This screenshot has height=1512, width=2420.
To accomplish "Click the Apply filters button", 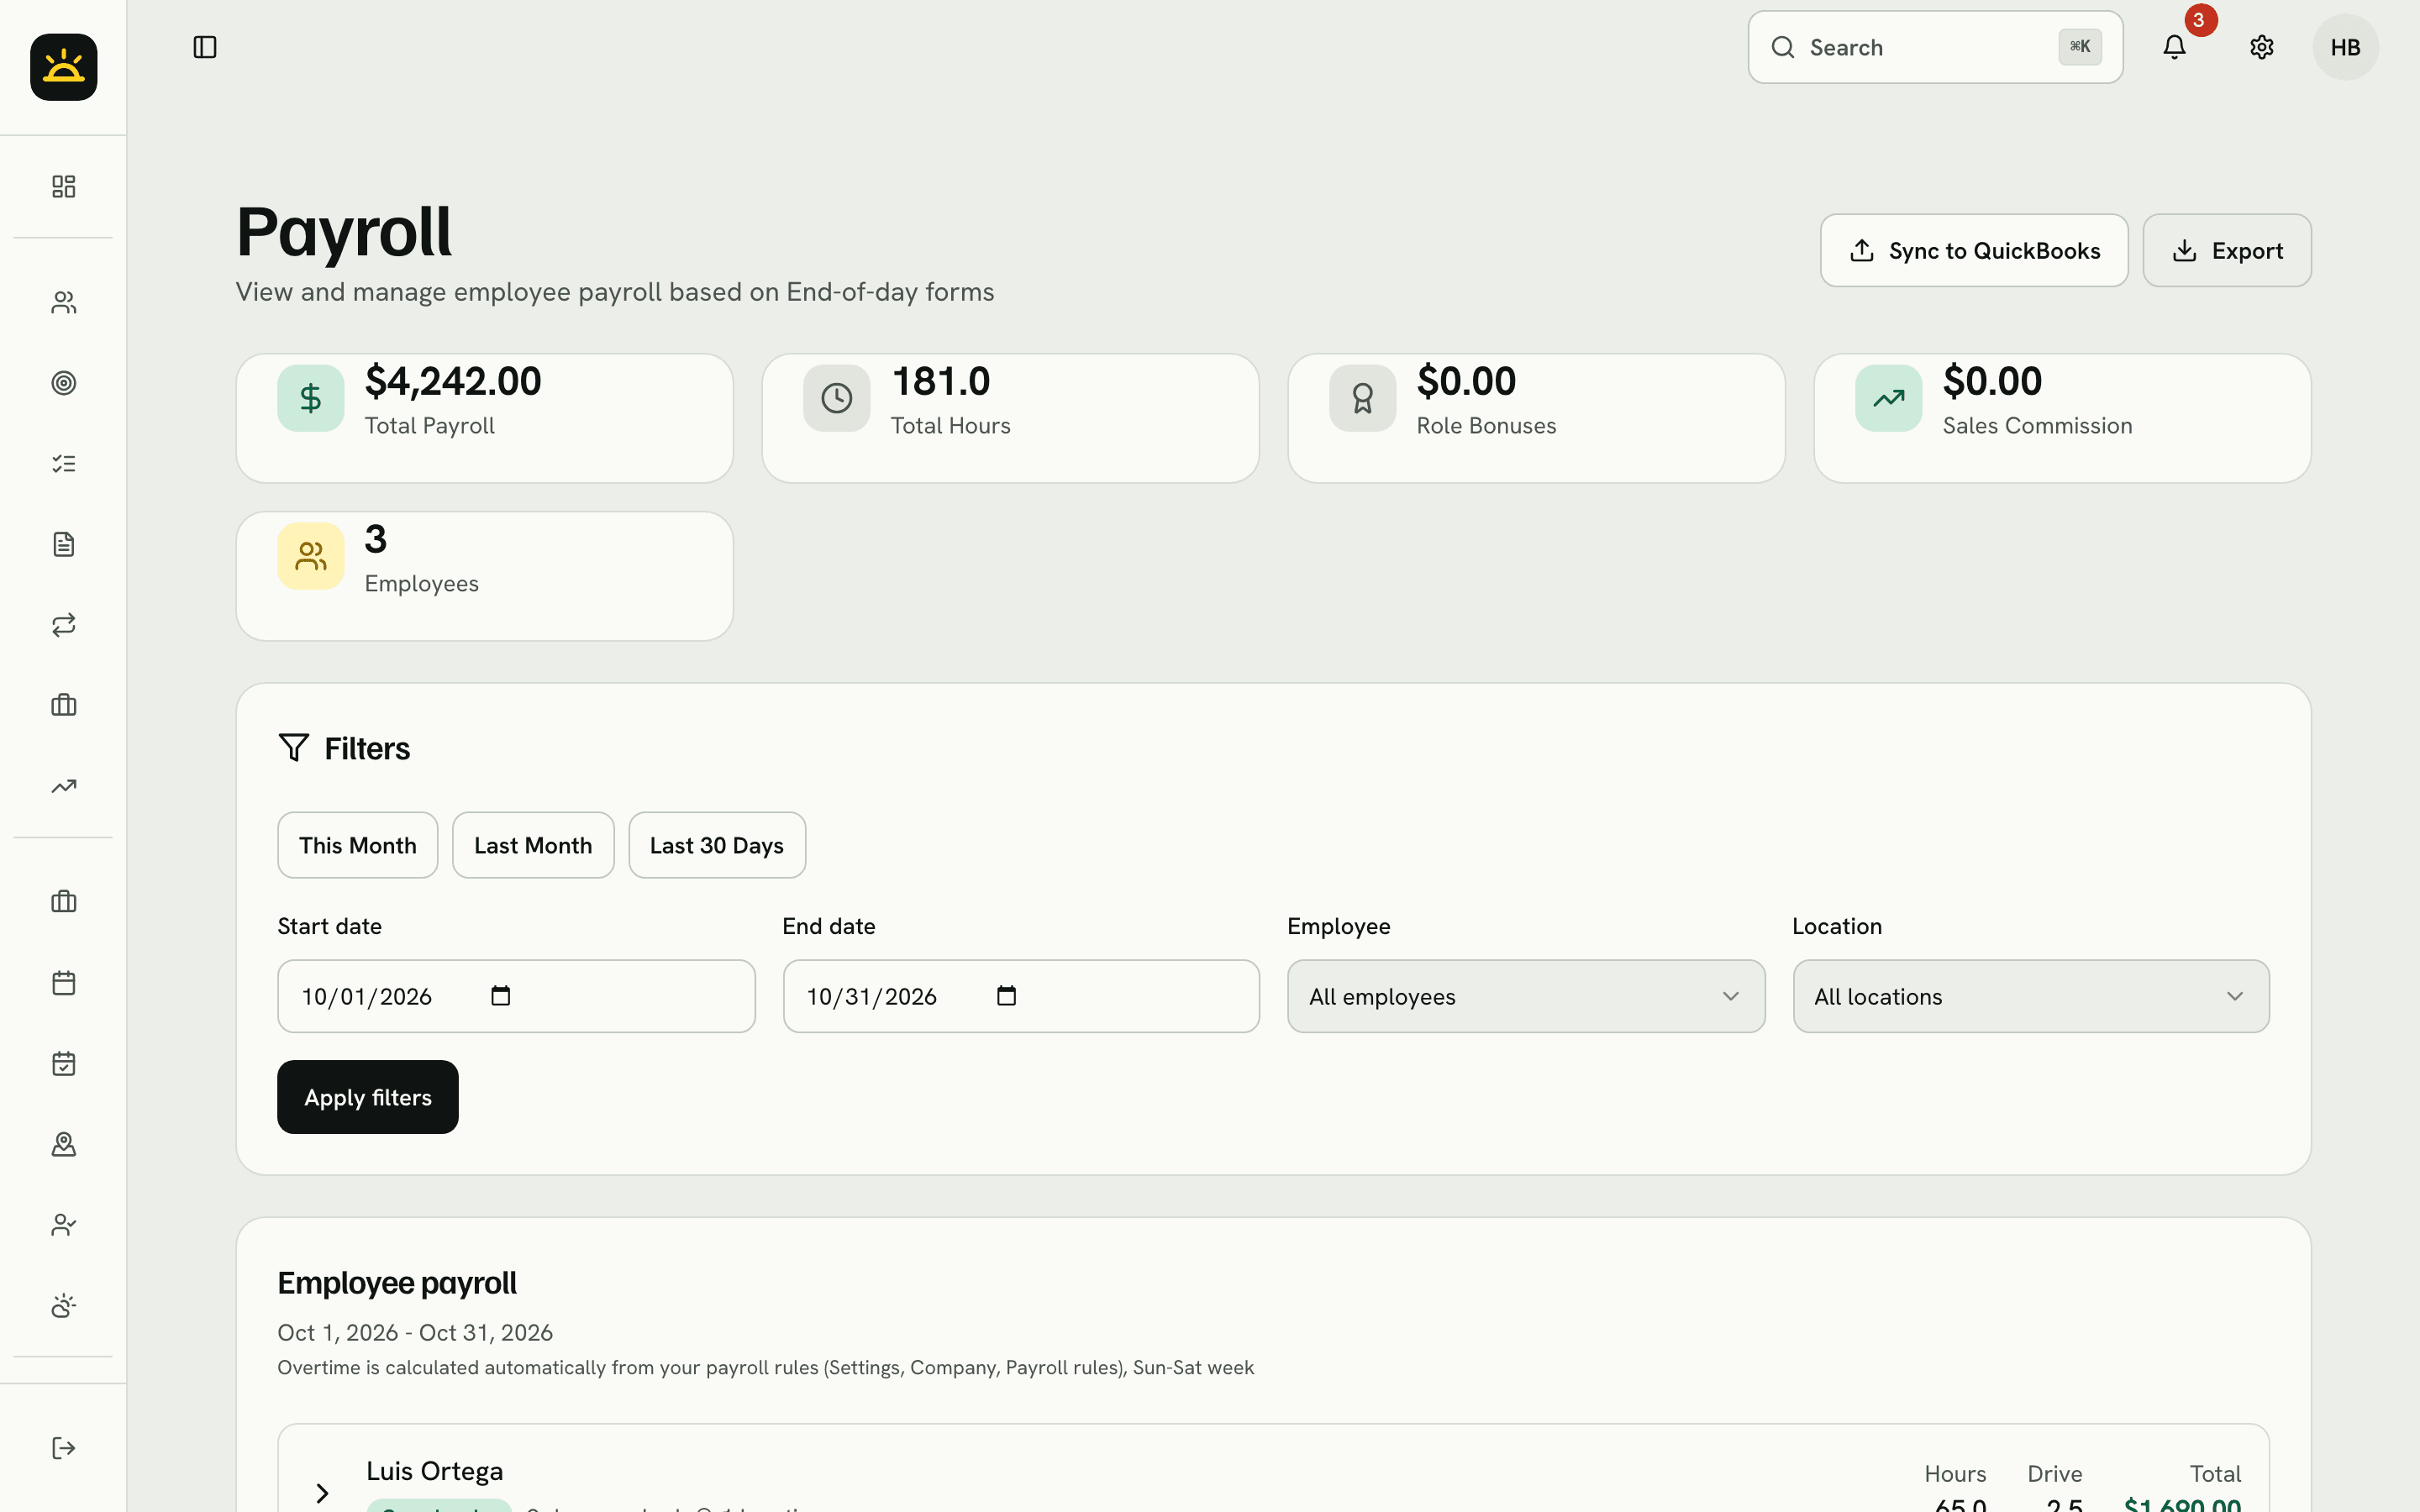I will (x=368, y=1097).
